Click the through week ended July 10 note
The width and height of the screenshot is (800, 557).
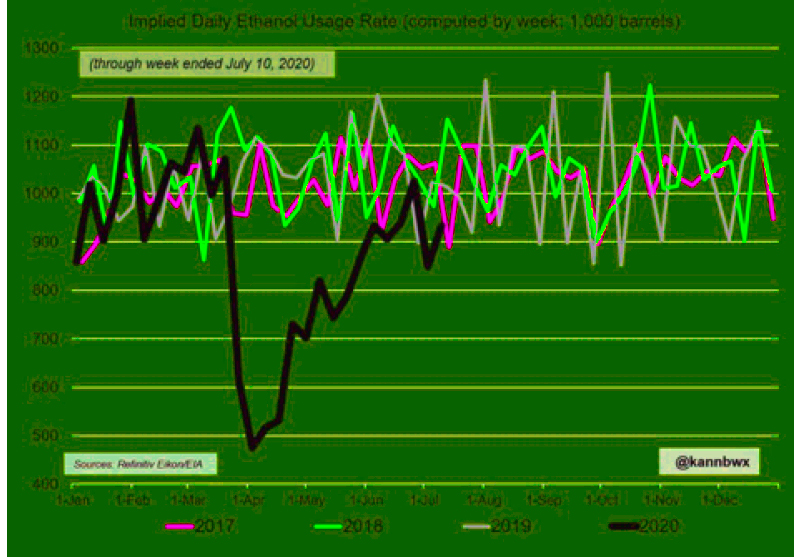(x=207, y=64)
